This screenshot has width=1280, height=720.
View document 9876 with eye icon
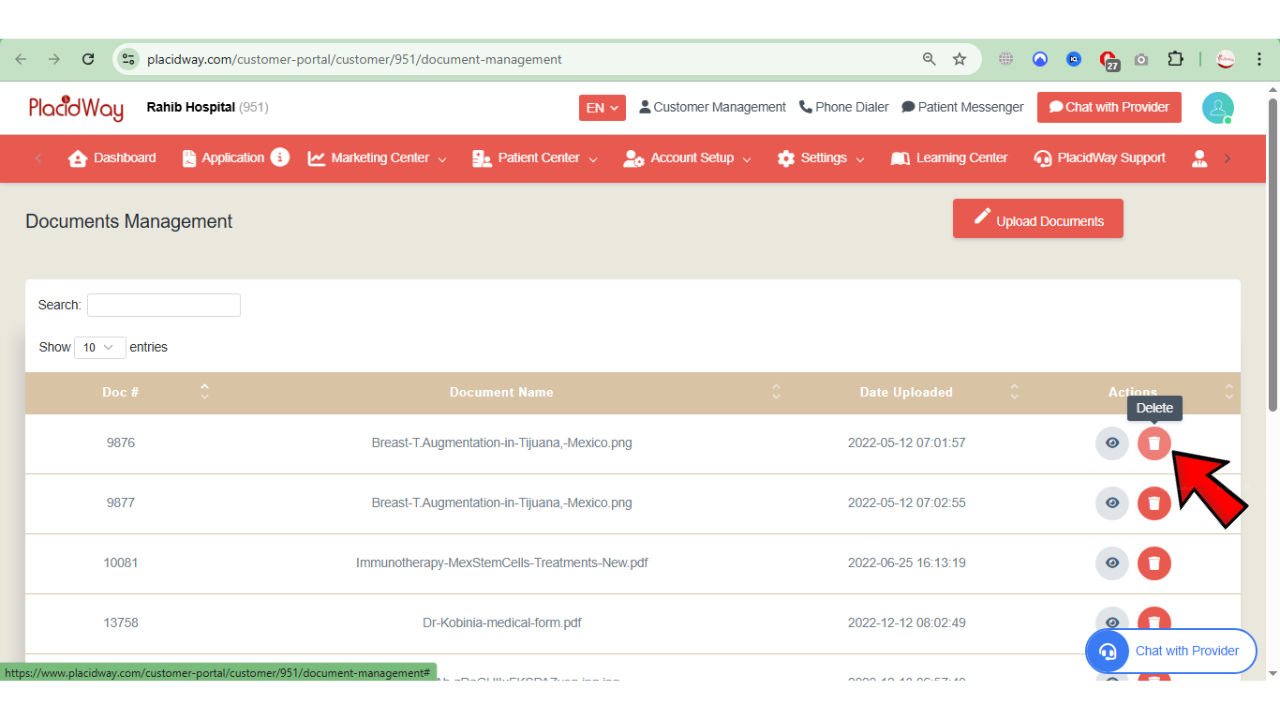pos(1112,443)
